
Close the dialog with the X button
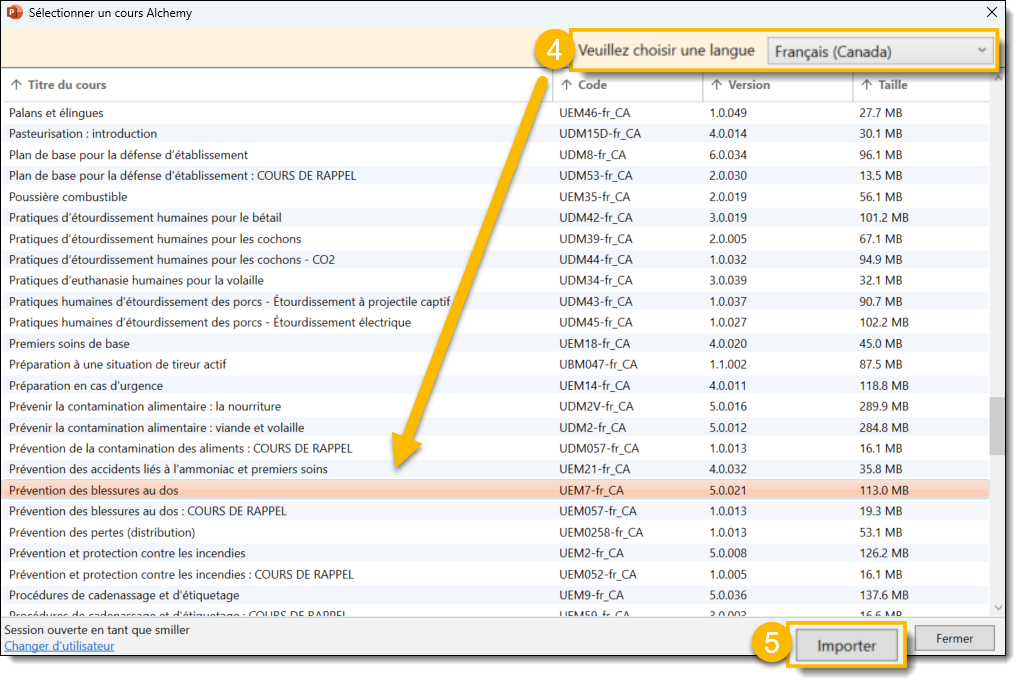pos(991,13)
